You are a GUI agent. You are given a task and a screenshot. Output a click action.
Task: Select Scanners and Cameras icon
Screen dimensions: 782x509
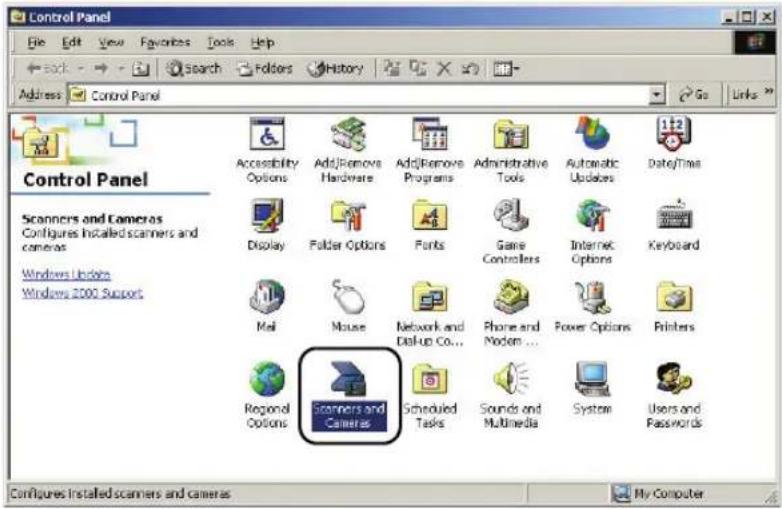tap(348, 395)
